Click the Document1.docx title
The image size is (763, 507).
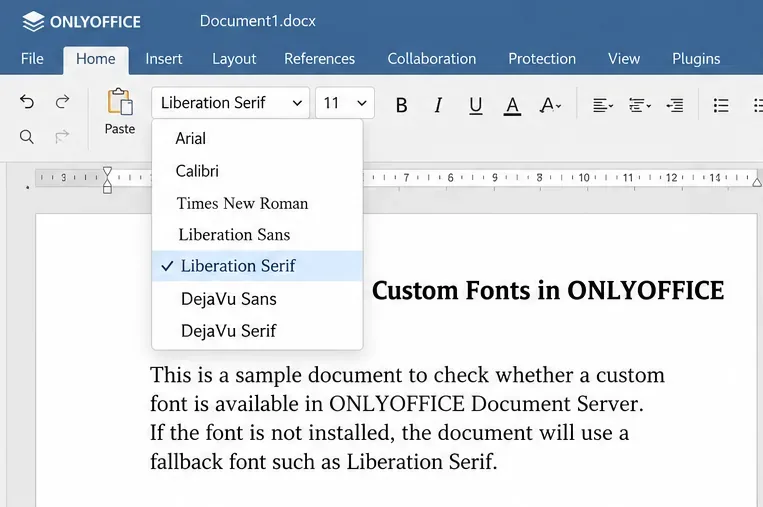pyautogui.click(x=257, y=21)
